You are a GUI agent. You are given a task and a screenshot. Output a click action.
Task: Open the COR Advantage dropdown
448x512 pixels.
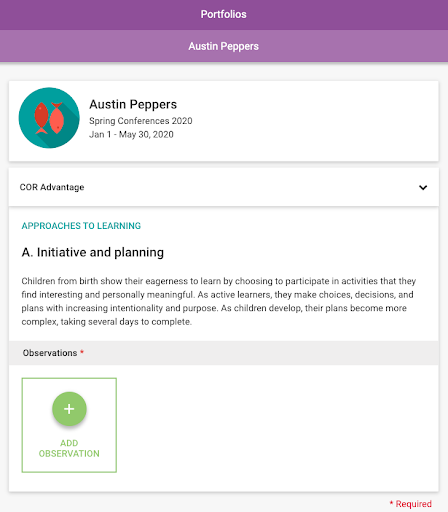click(224, 187)
